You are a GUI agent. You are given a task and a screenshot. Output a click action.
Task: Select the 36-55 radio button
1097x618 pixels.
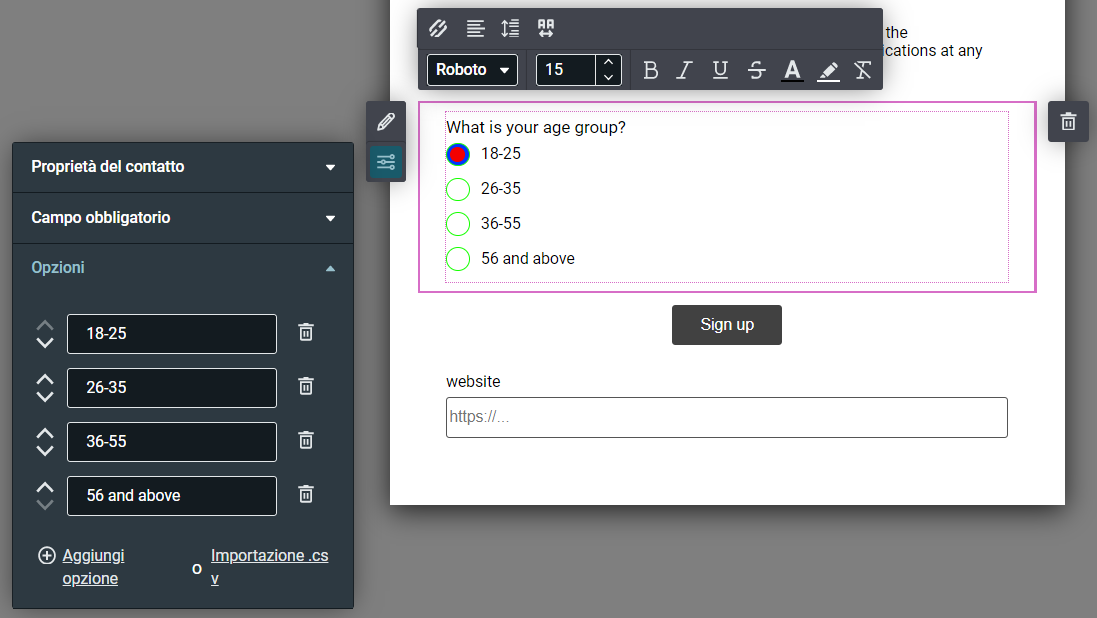(458, 224)
